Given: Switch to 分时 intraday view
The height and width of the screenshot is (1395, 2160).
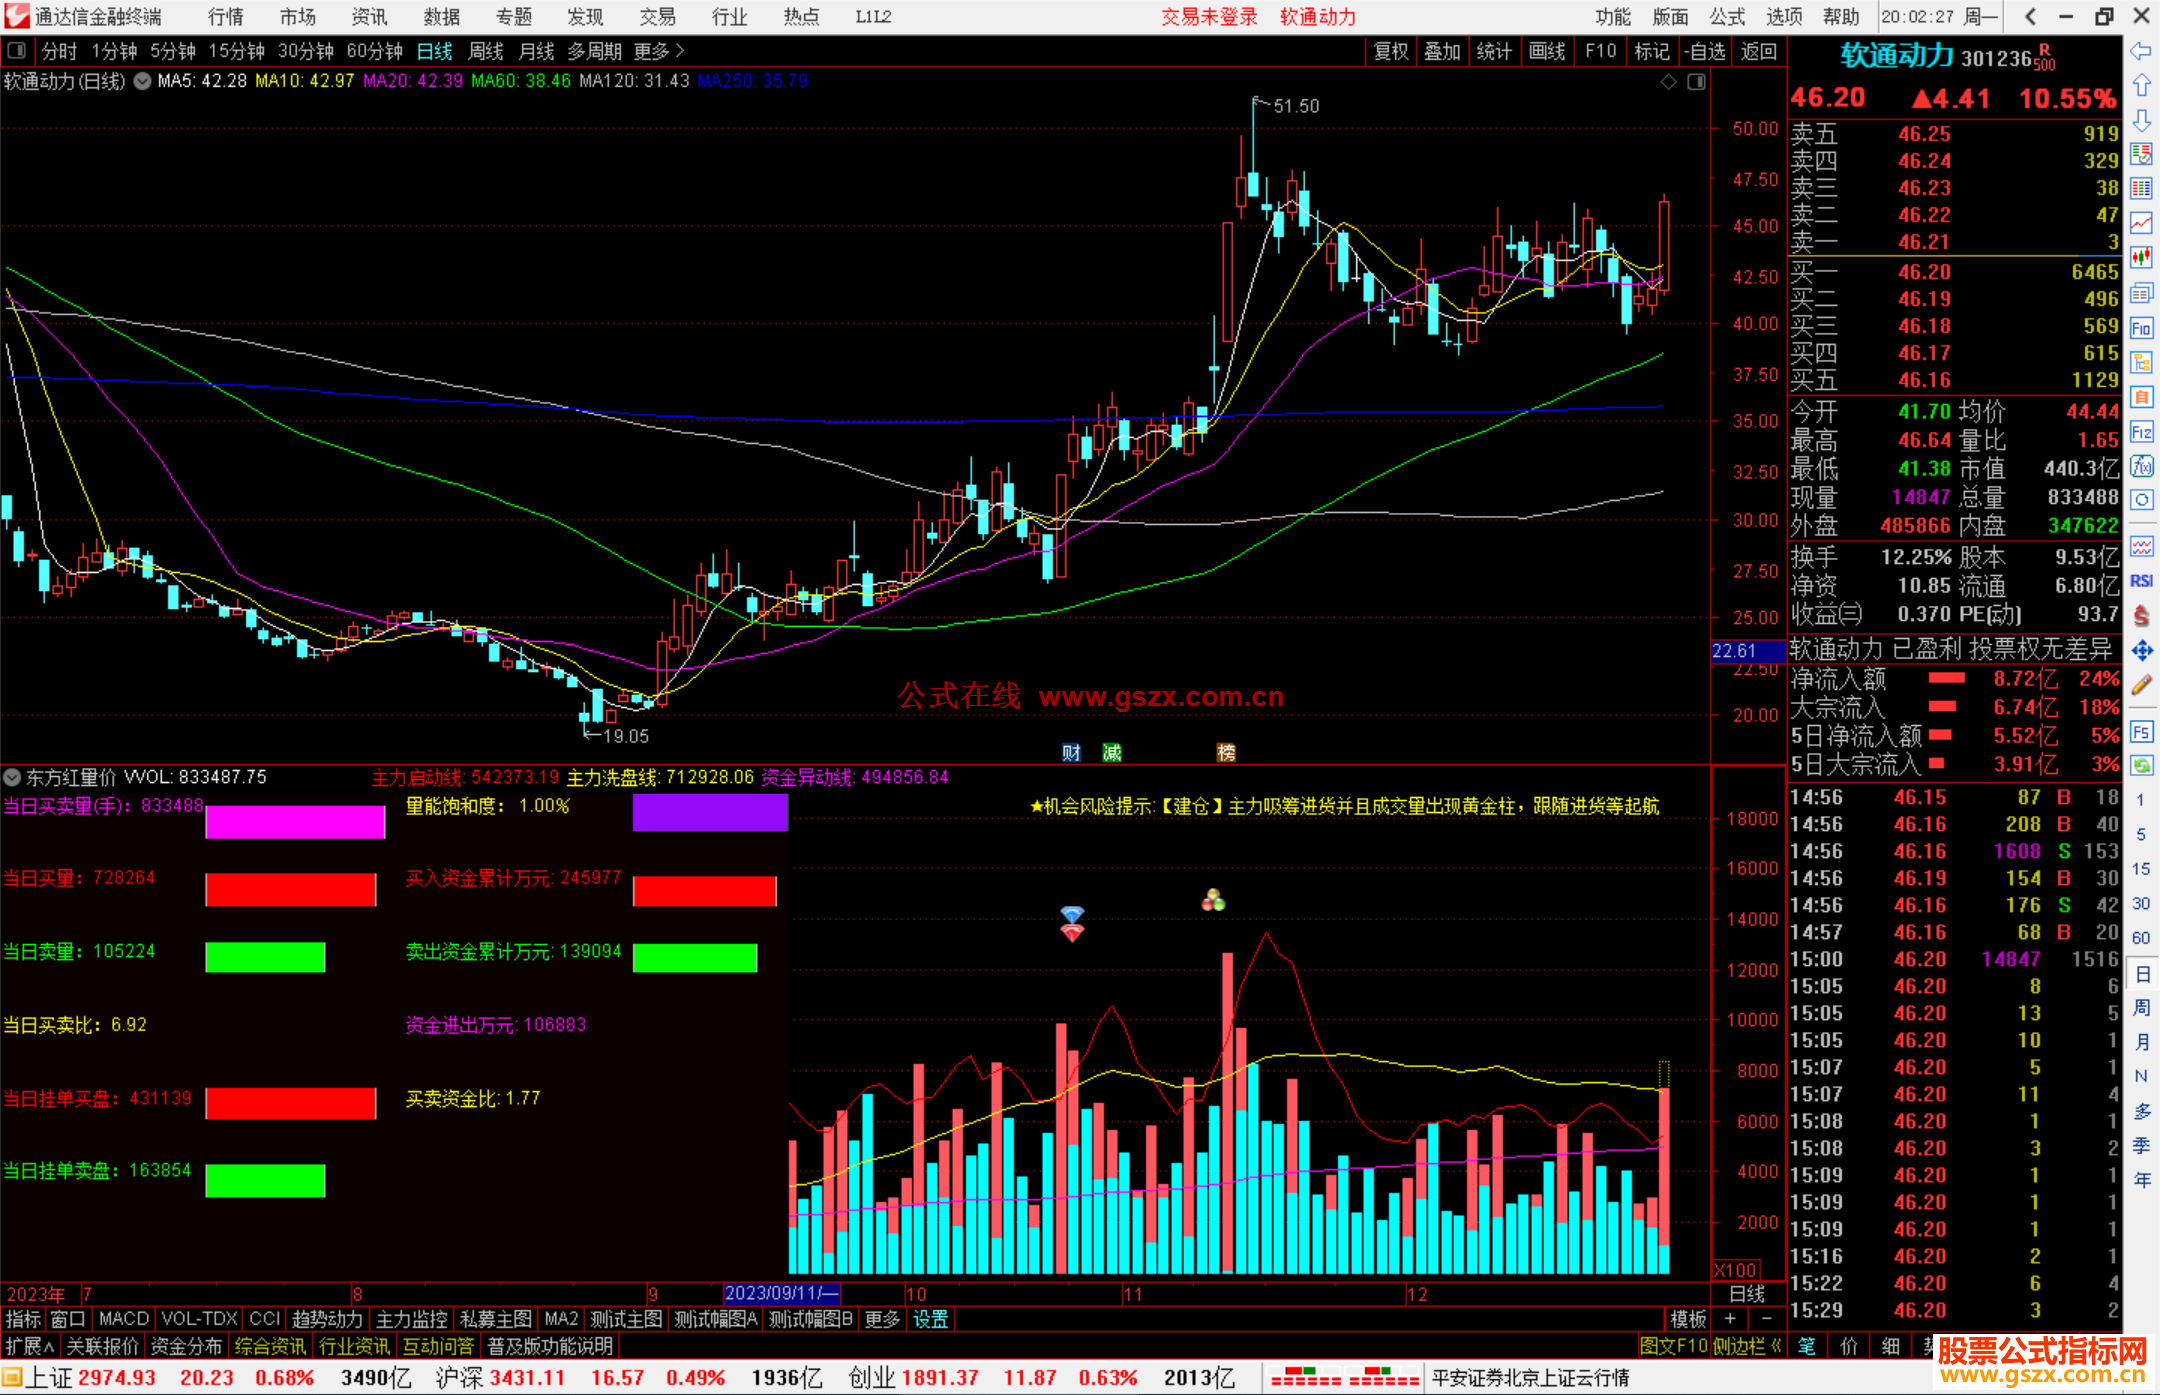Looking at the screenshot, I should (59, 51).
